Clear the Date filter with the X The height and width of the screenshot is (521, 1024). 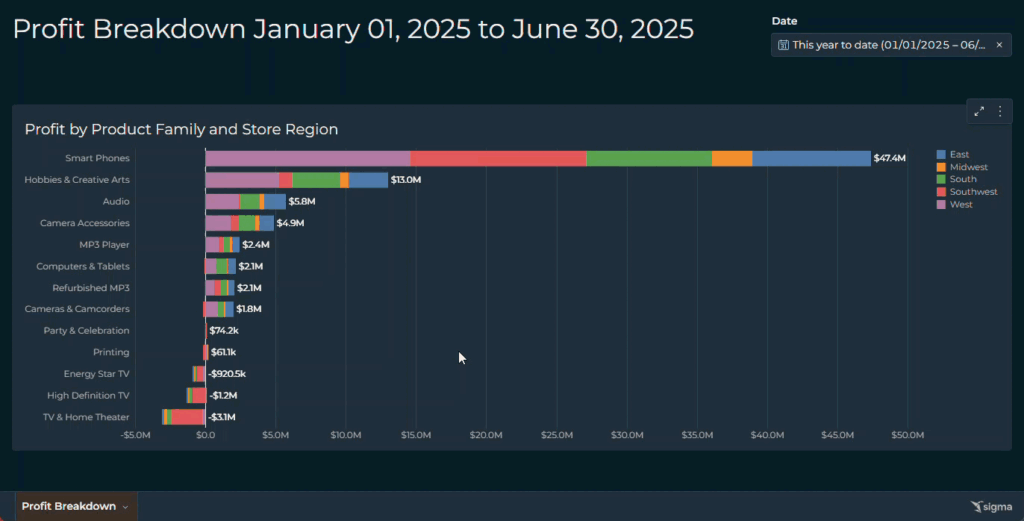pos(998,45)
